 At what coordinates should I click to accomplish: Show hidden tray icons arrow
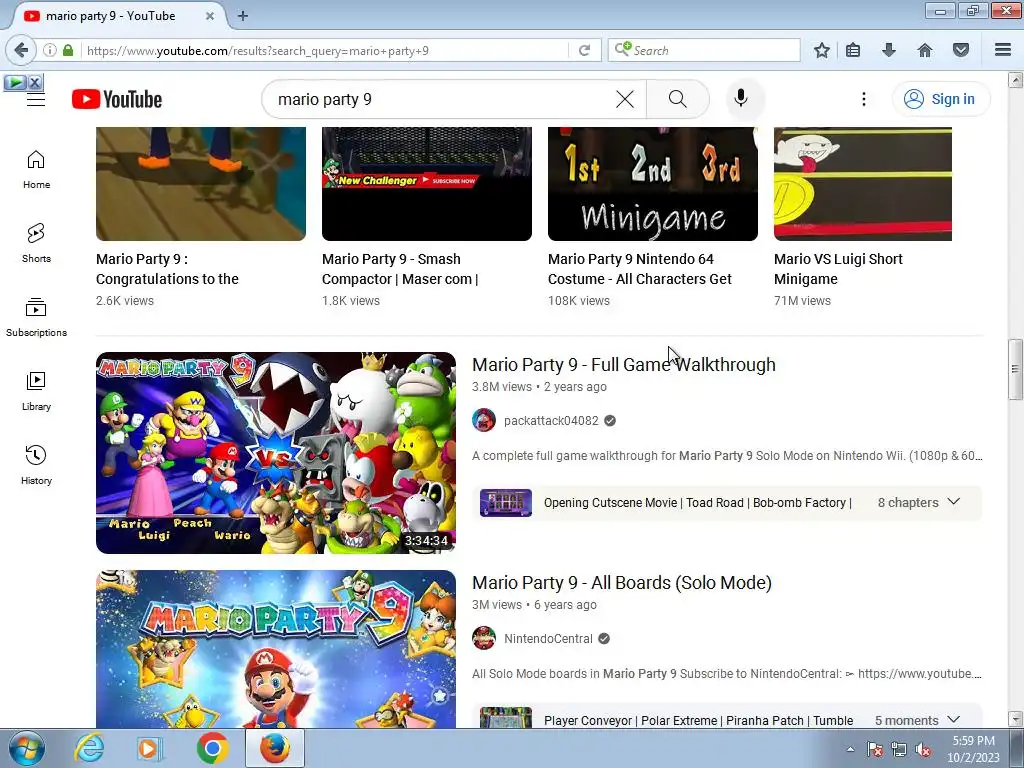tap(850, 749)
